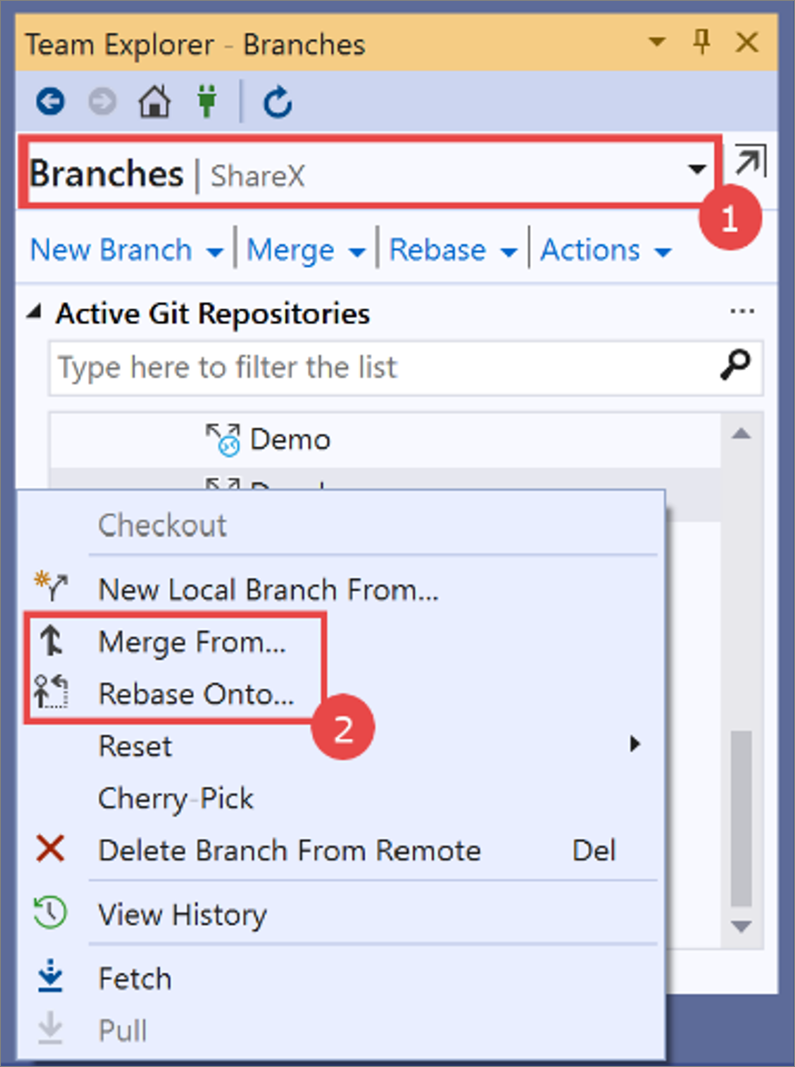Click the green Manage Connections plug icon
The image size is (795, 1067).
[207, 101]
